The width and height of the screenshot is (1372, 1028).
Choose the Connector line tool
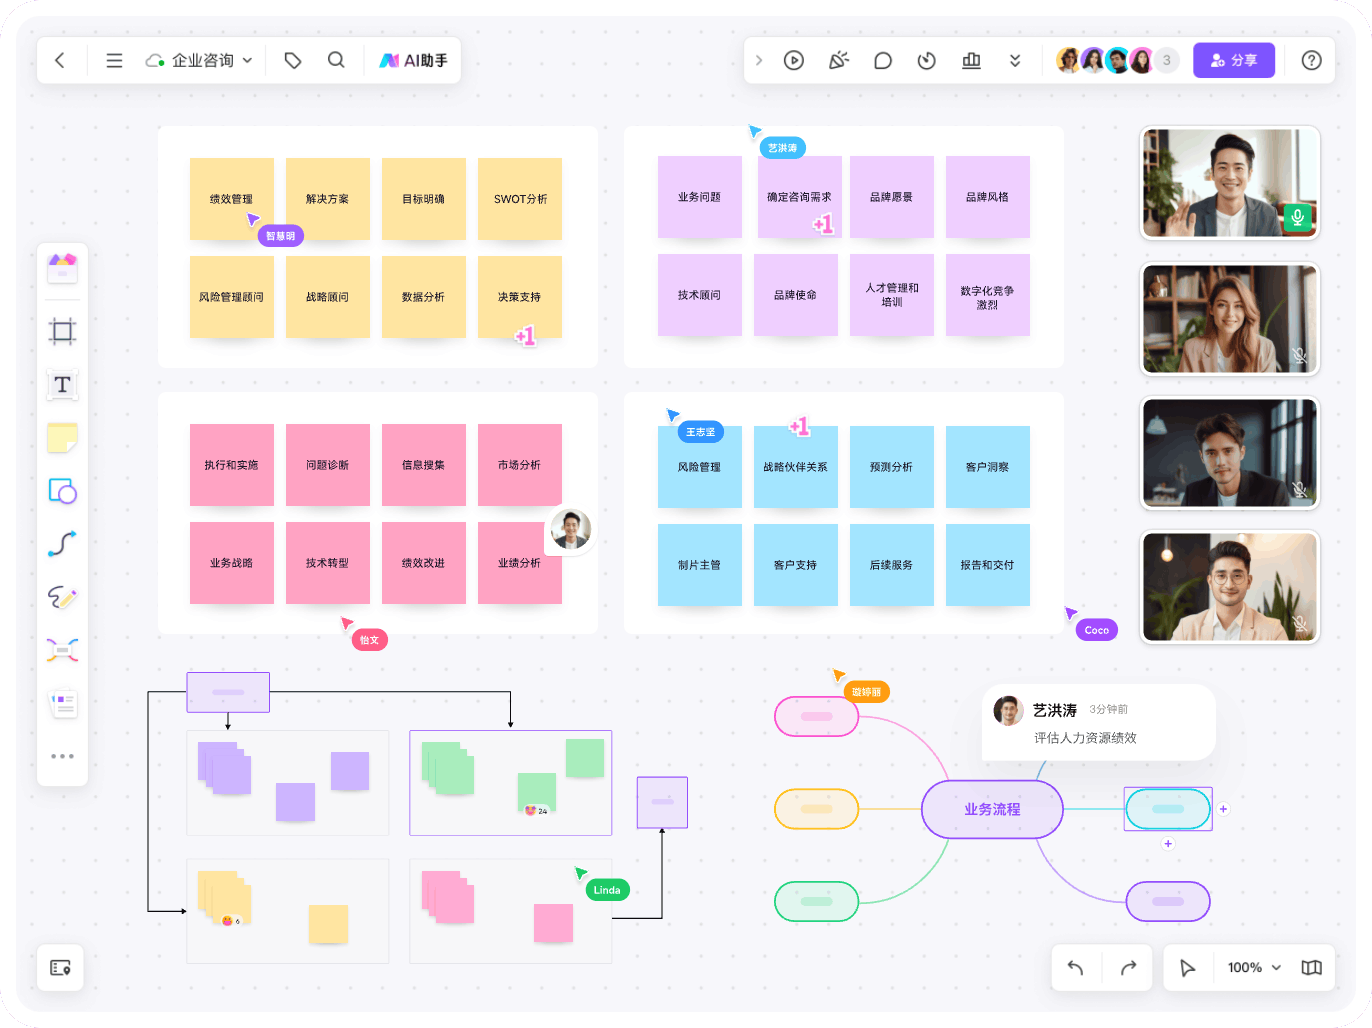pos(62,544)
